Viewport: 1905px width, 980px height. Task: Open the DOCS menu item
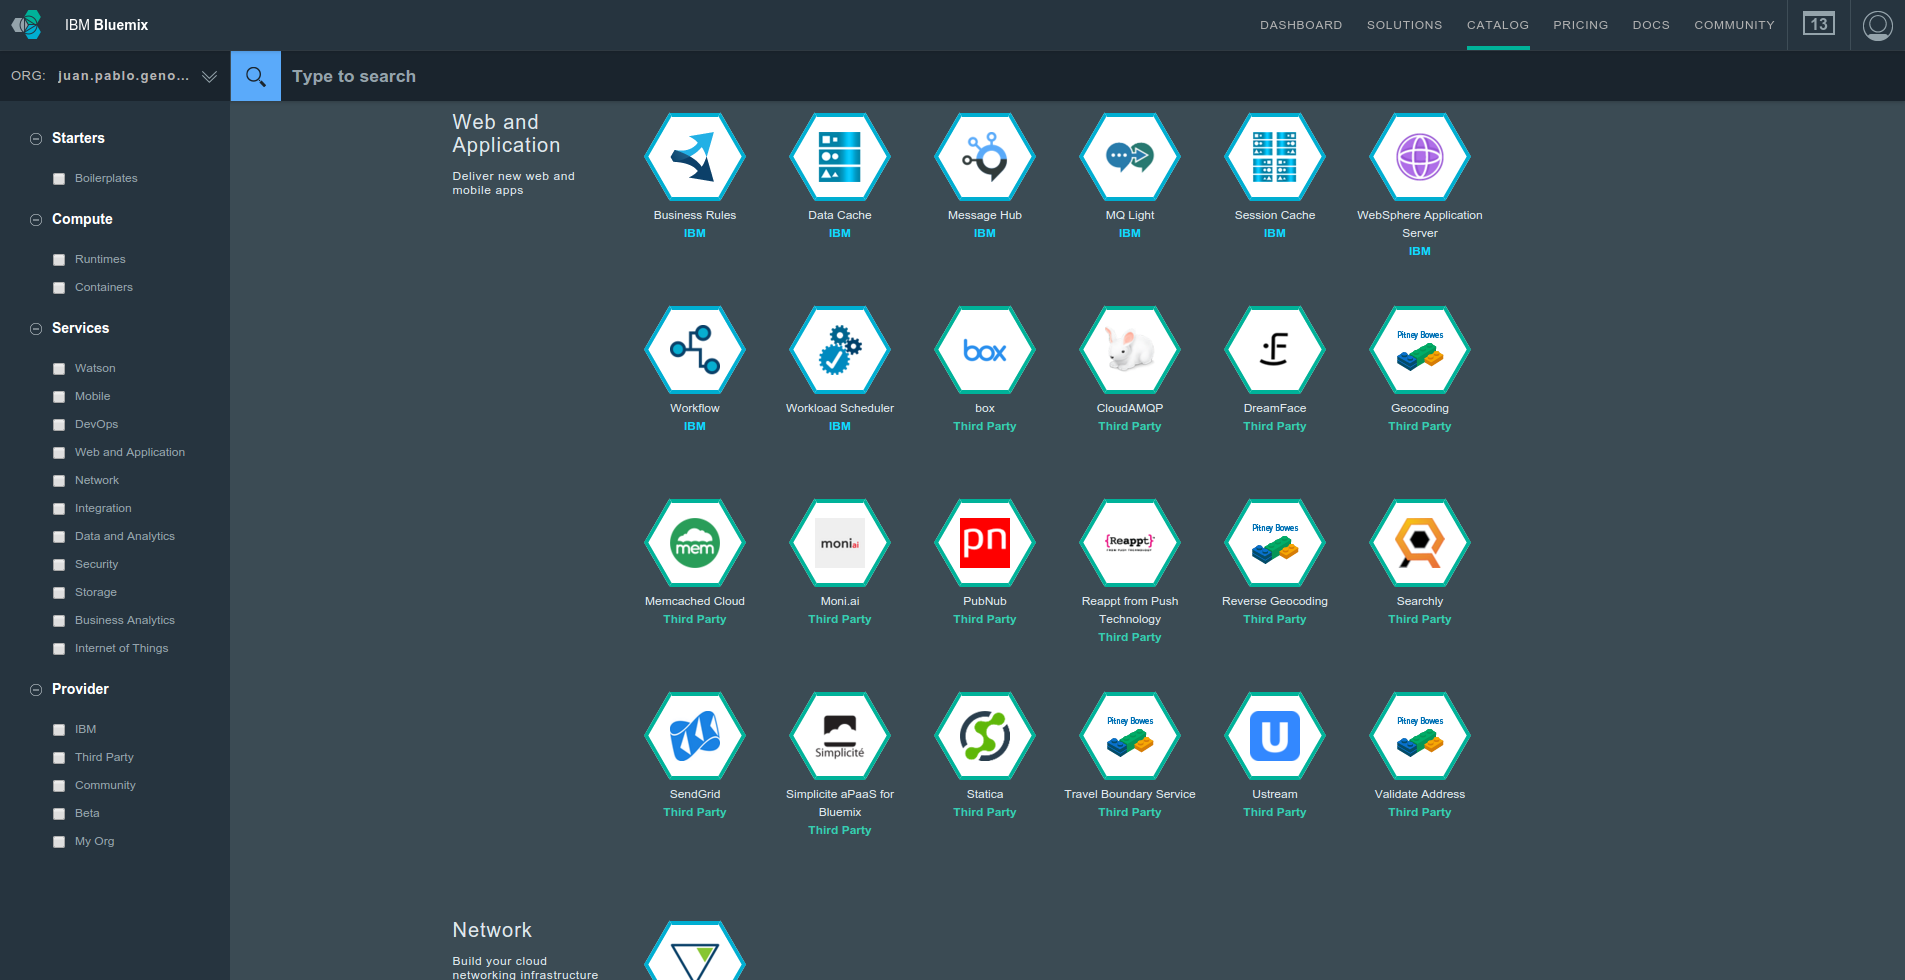point(1651,25)
